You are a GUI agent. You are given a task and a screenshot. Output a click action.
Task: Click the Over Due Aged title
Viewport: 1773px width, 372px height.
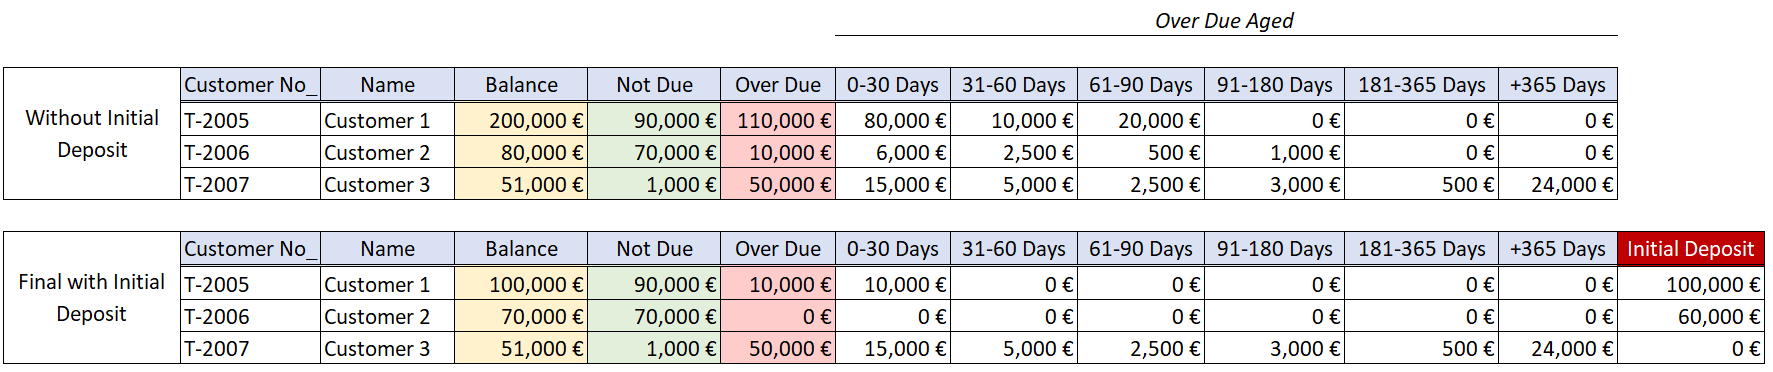1224,20
